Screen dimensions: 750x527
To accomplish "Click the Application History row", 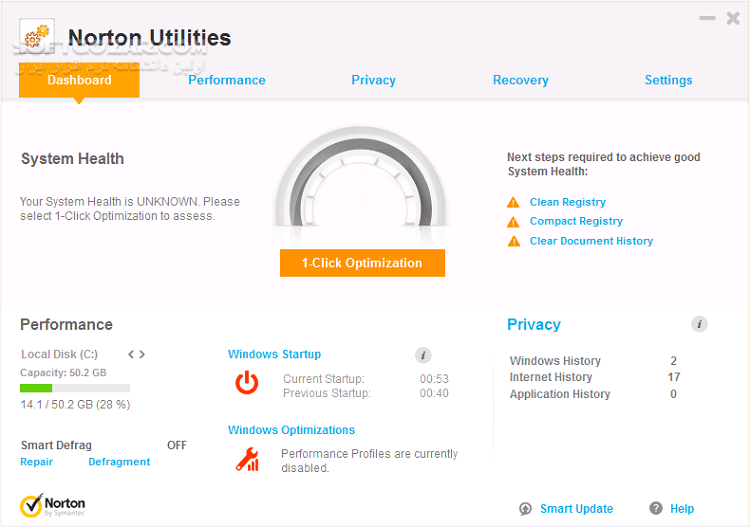I will pyautogui.click(x=593, y=394).
